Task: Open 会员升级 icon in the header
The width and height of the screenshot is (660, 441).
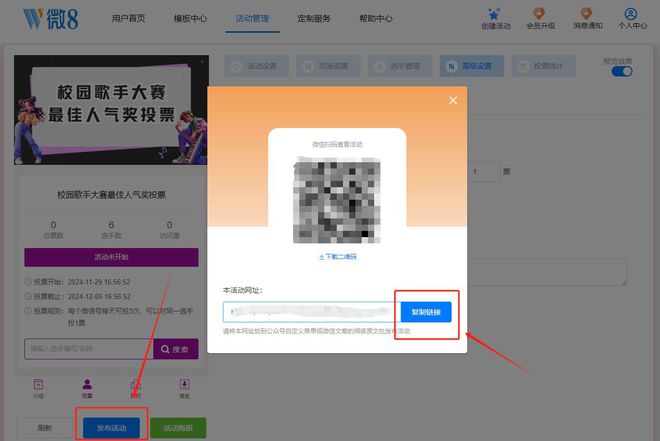Action: coord(540,19)
